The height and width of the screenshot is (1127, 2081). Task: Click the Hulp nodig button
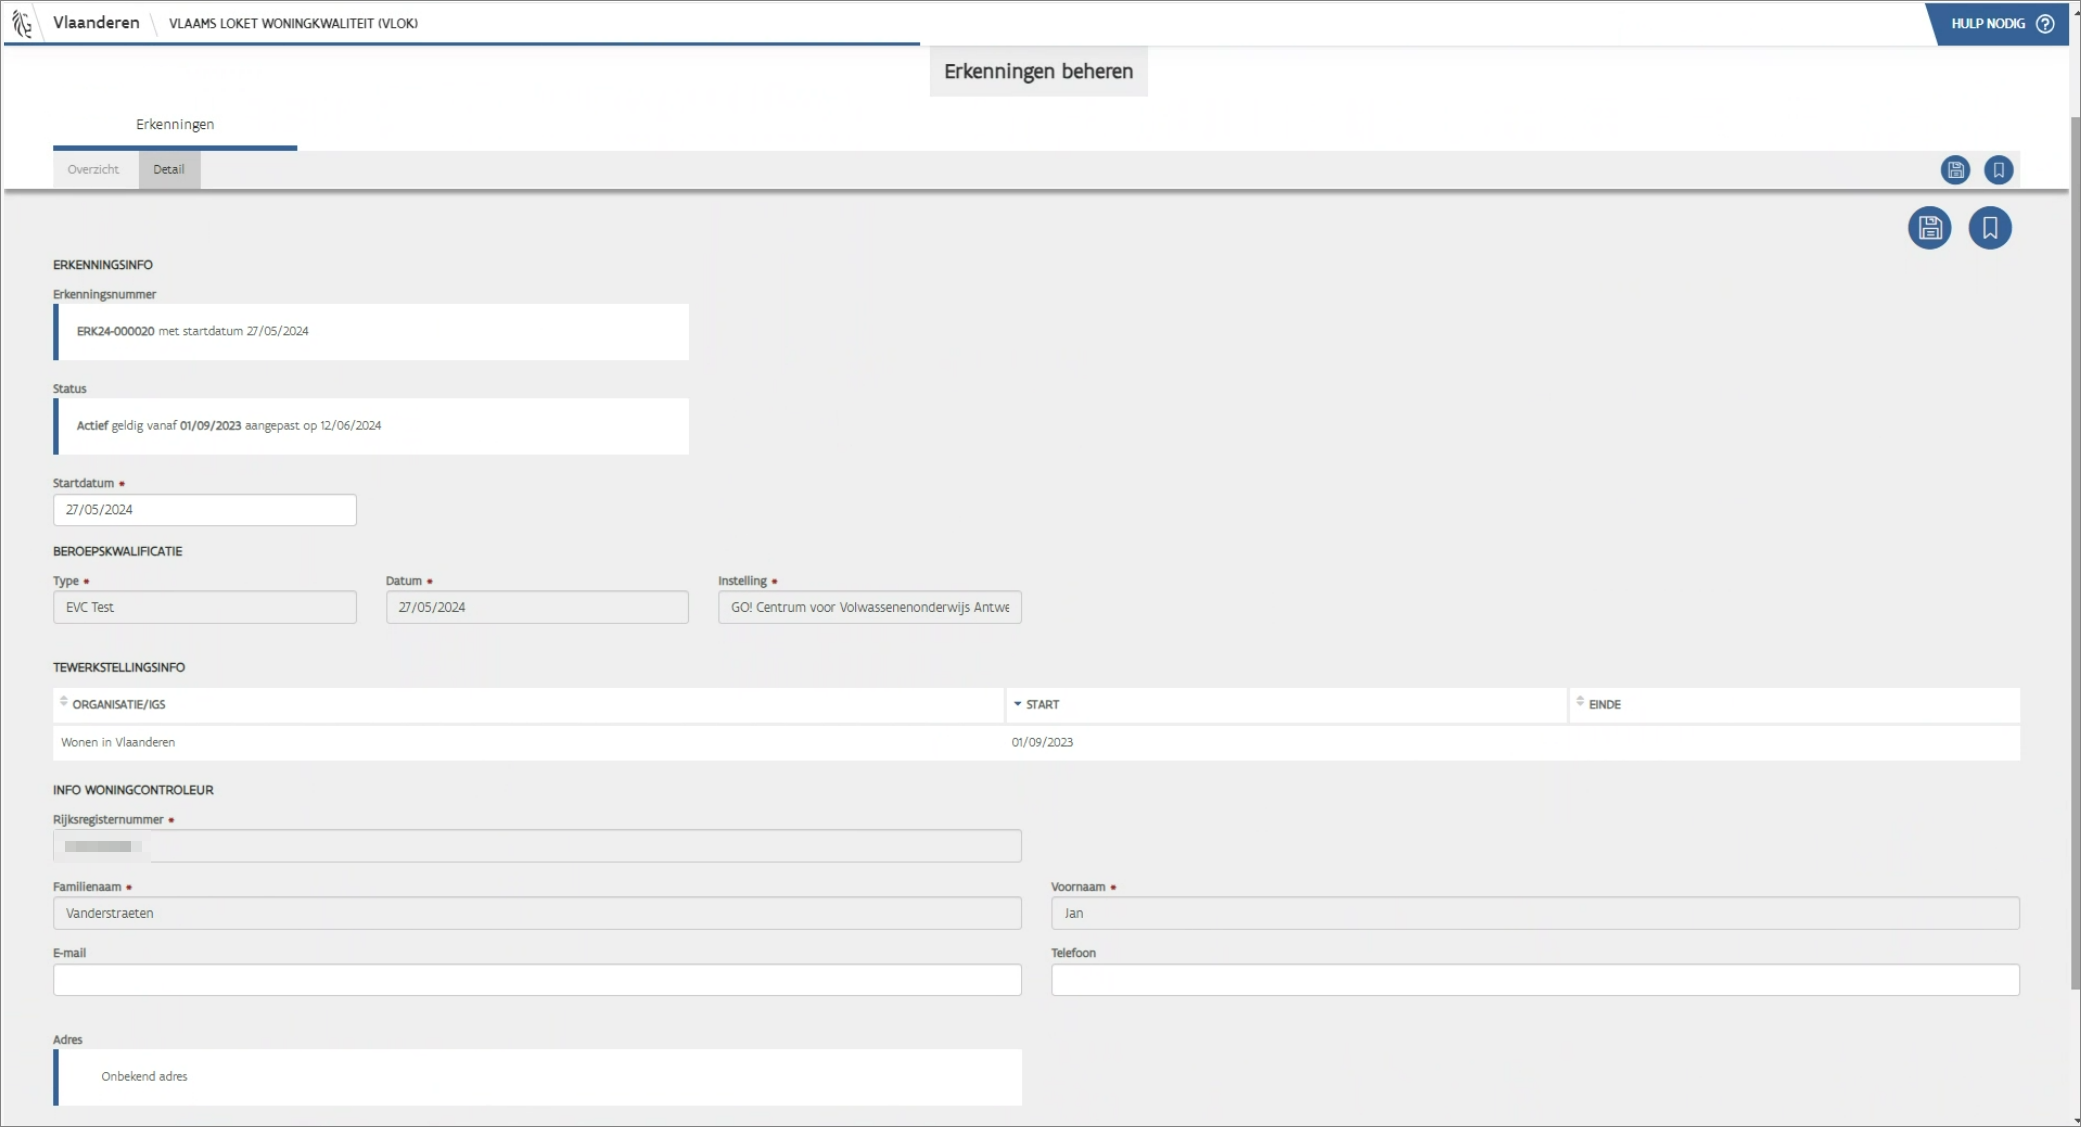point(1988,24)
